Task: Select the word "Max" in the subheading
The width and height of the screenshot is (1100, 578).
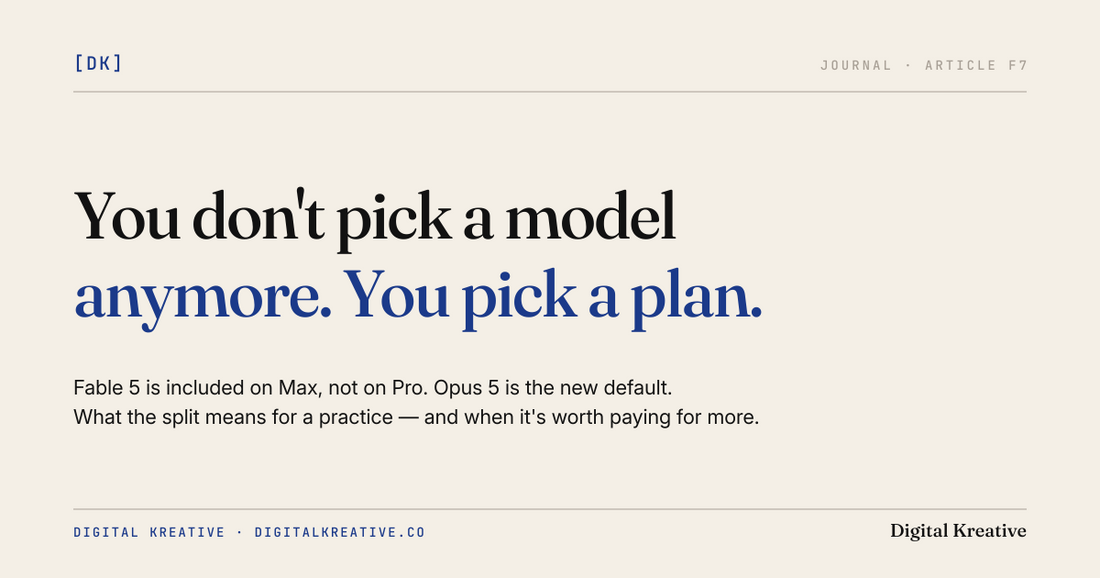Action: pos(298,387)
